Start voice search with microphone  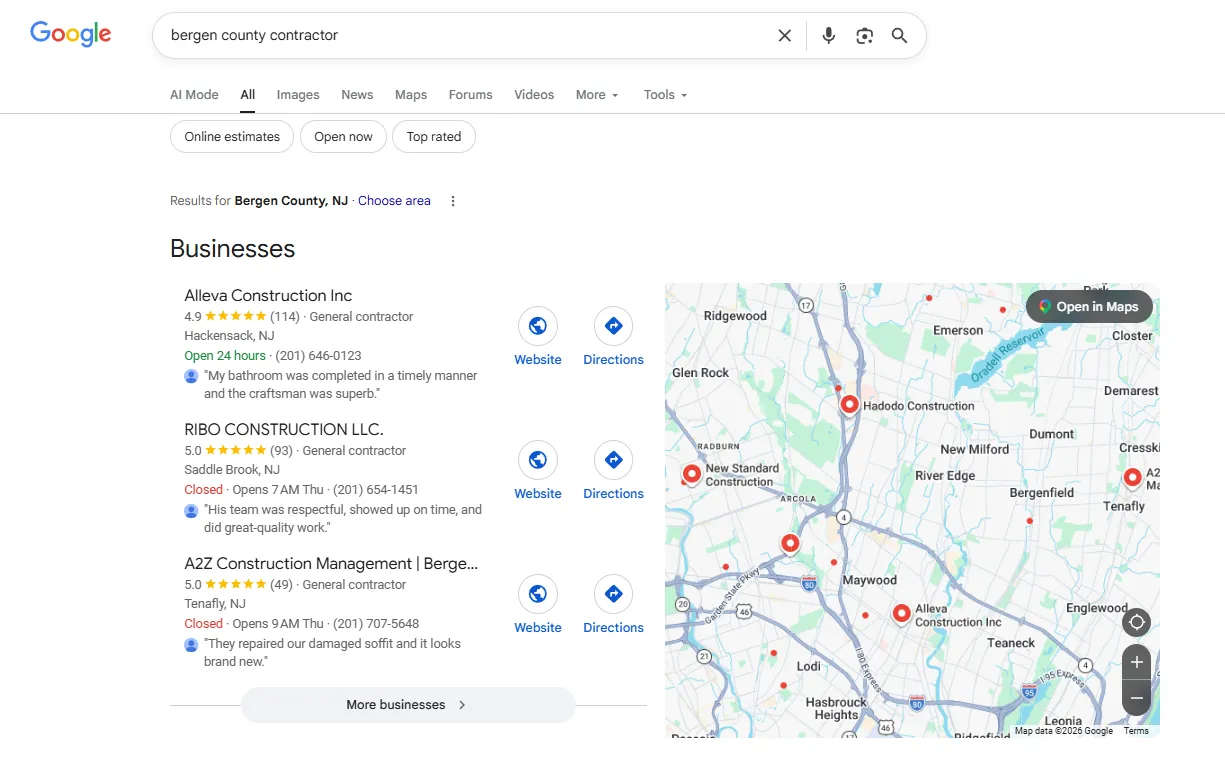pos(828,36)
